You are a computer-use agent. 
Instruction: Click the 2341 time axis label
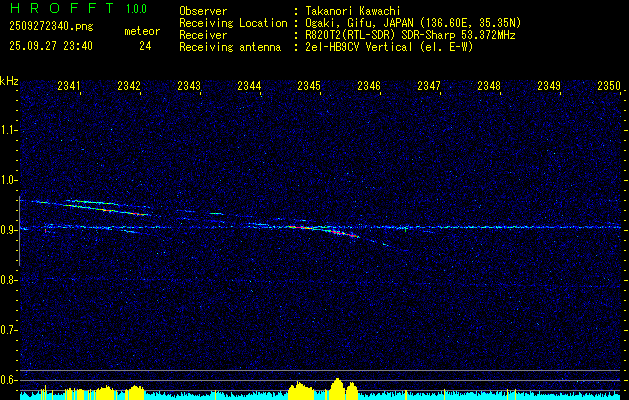pyautogui.click(x=69, y=86)
